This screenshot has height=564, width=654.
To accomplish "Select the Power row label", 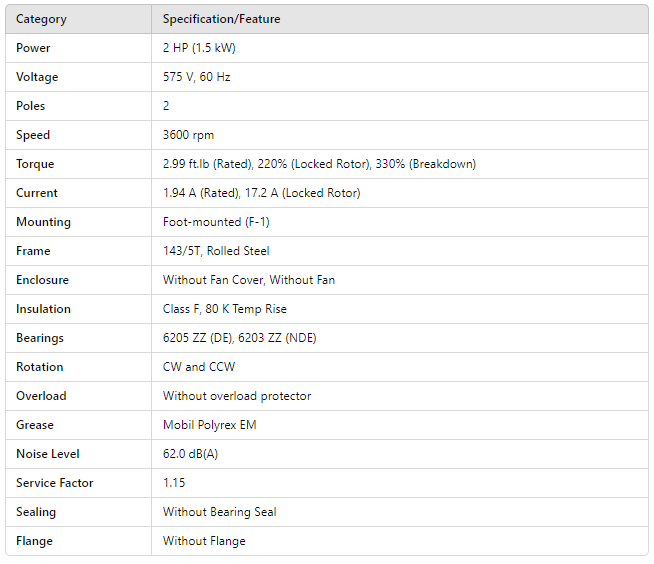I will (x=33, y=48).
